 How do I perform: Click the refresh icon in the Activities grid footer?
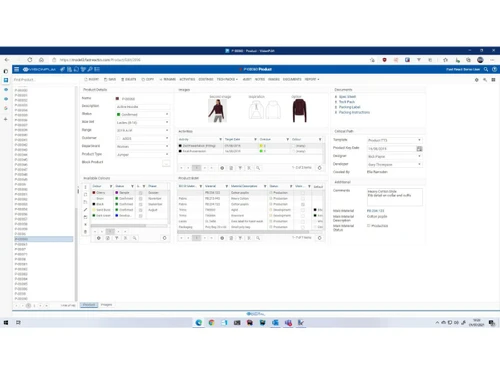point(319,168)
